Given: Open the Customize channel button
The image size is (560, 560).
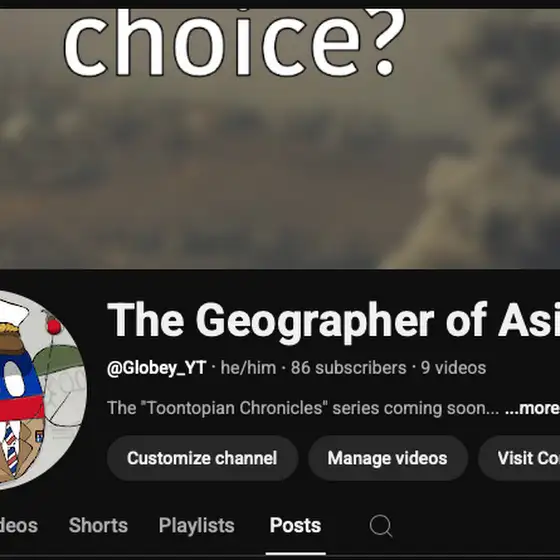Looking at the screenshot, I should [202, 458].
